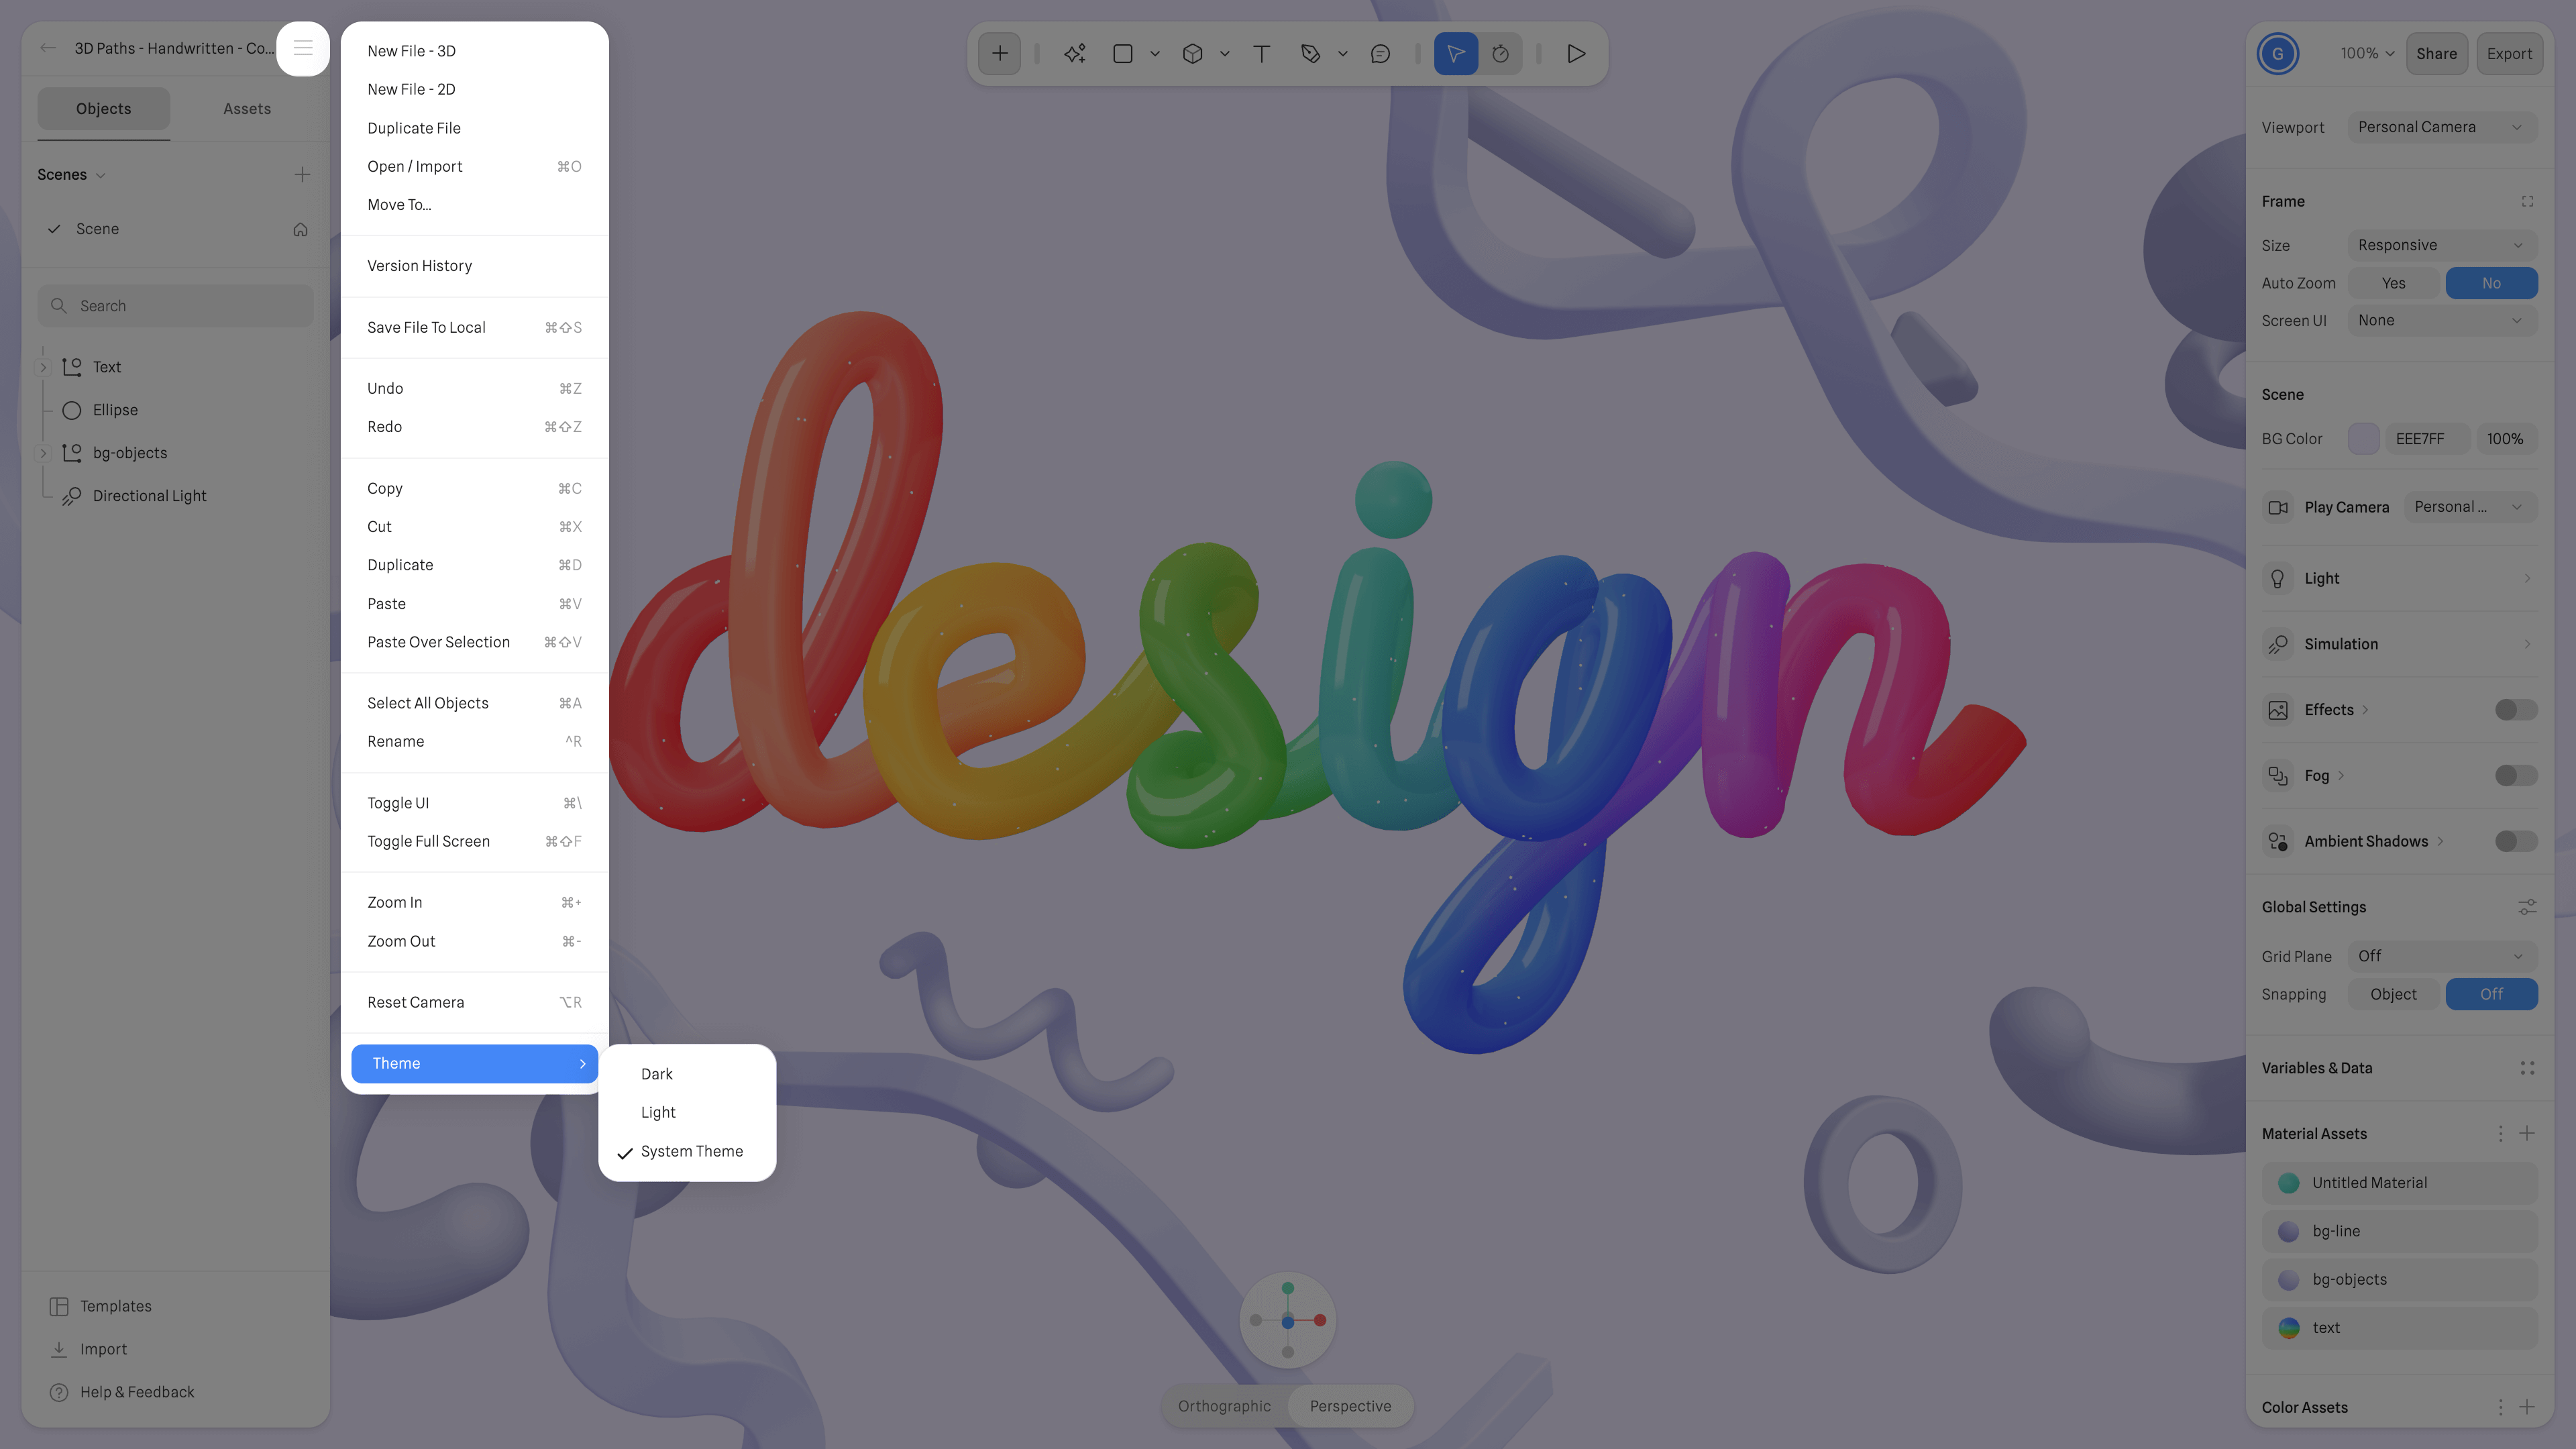Open the comment tool
This screenshot has height=1449, width=2576.
(1381, 53)
